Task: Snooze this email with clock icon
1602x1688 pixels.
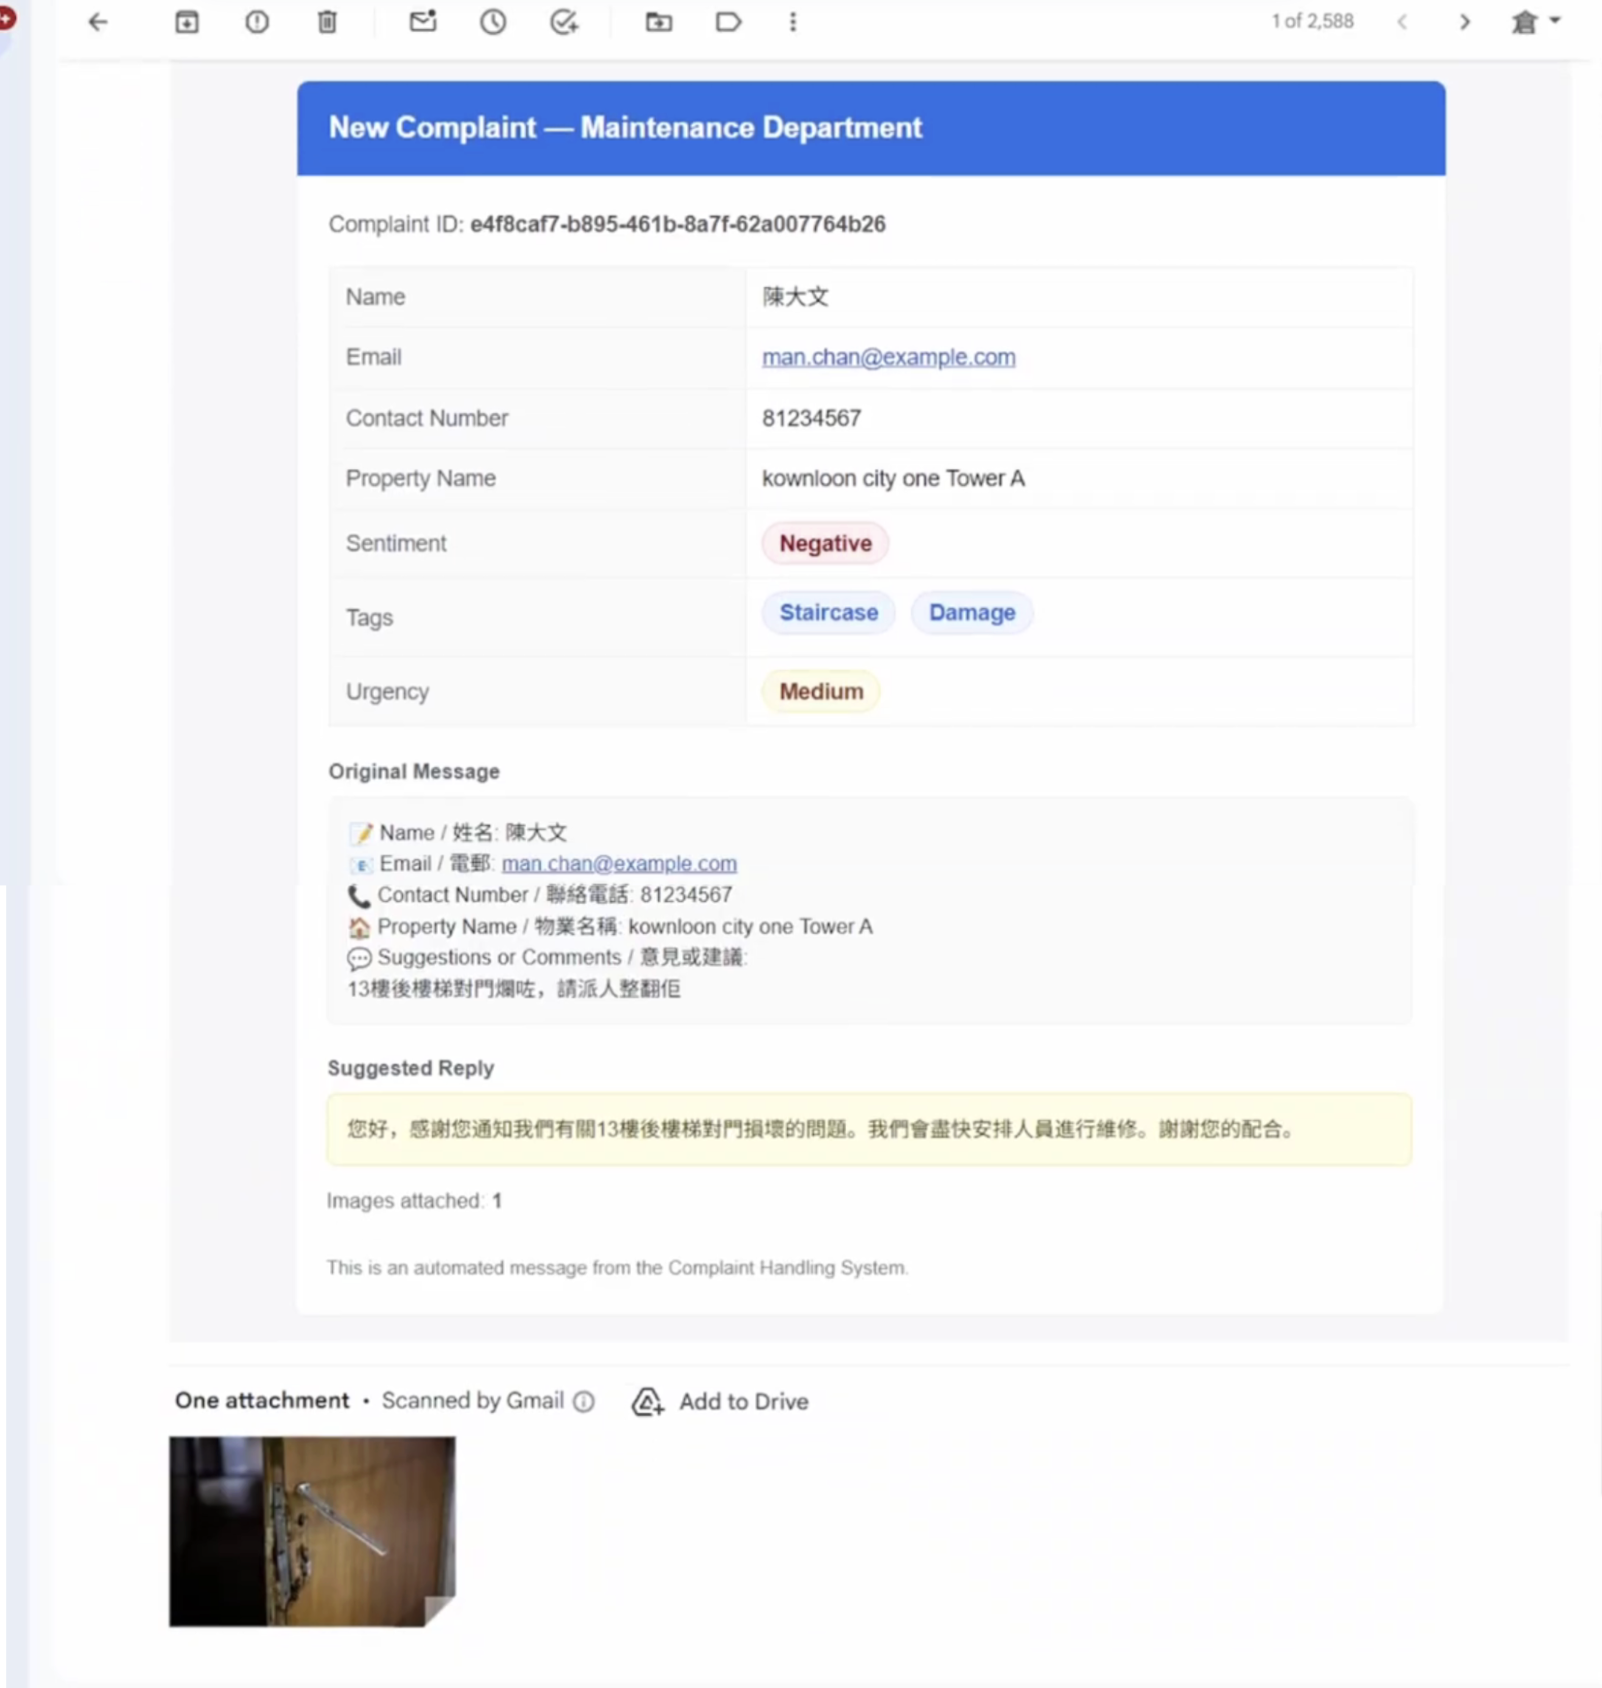Action: click(493, 22)
